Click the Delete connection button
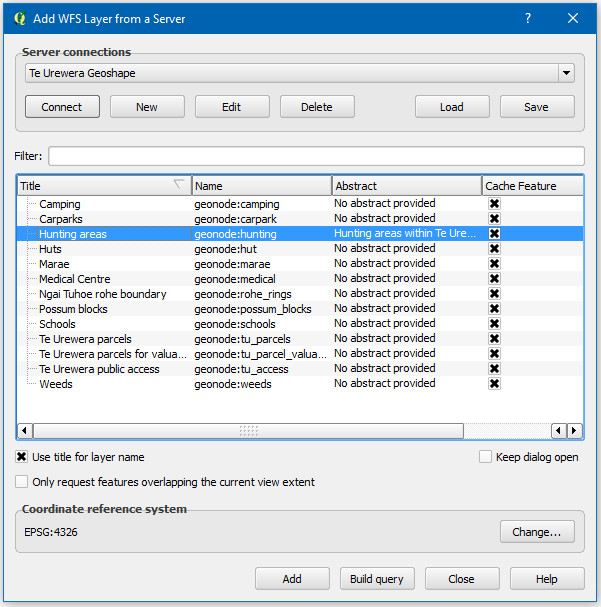Image resolution: width=601 pixels, height=607 pixels. 317,107
